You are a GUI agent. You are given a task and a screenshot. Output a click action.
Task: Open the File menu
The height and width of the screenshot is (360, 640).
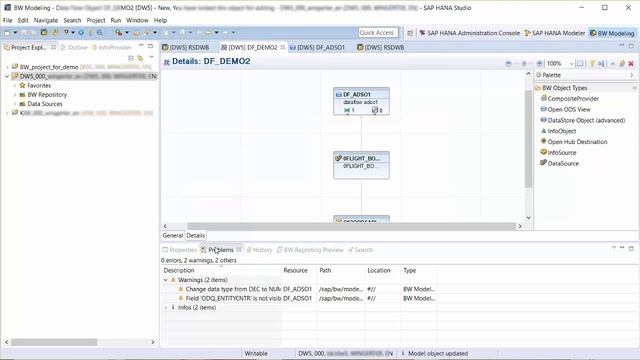coord(7,20)
